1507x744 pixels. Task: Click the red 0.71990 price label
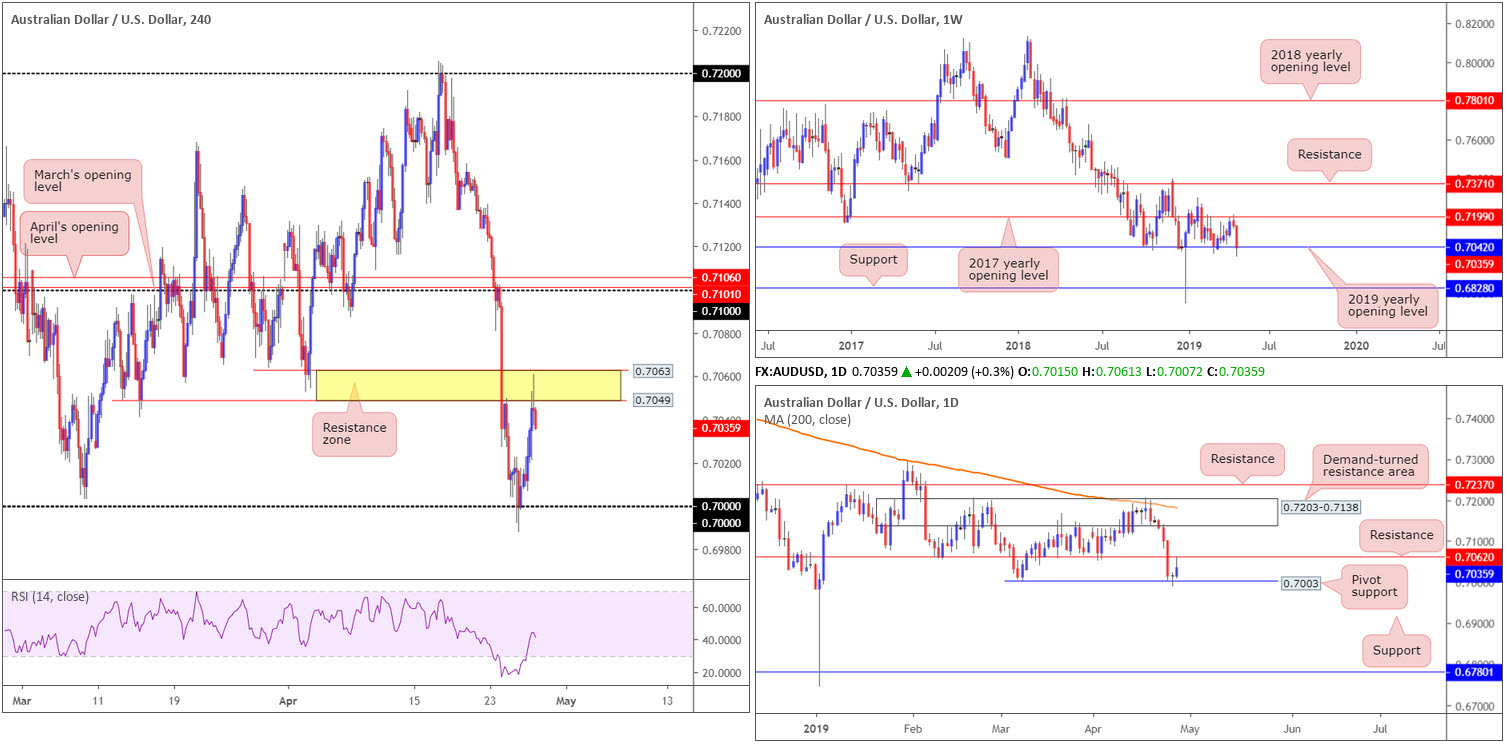[x=1473, y=217]
